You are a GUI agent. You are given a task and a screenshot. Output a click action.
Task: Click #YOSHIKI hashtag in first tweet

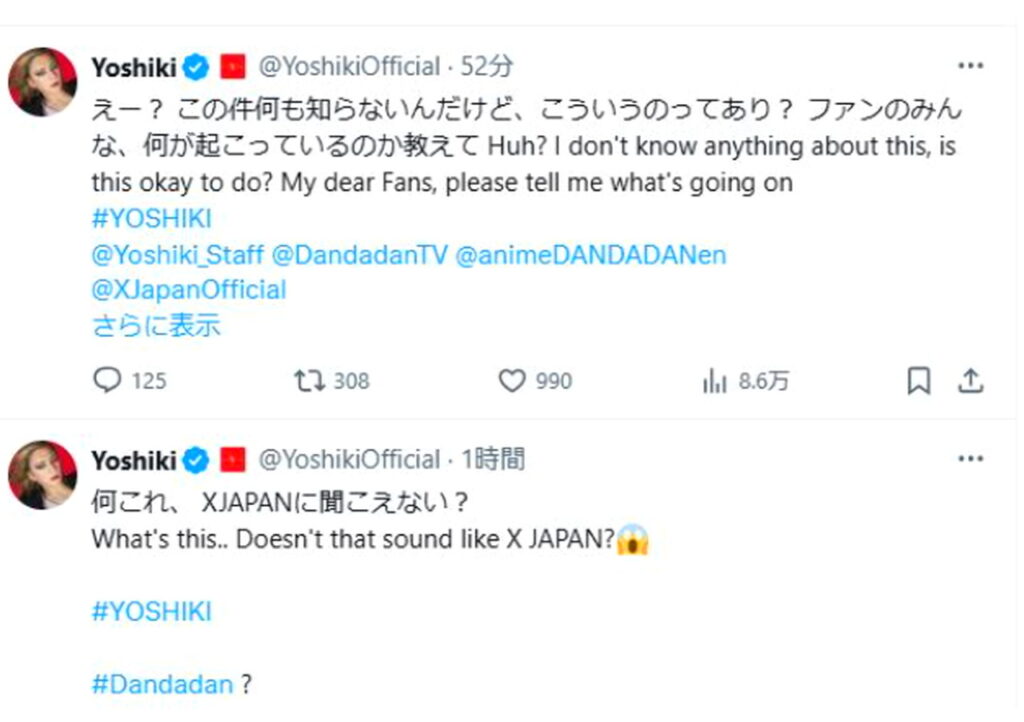(x=151, y=219)
